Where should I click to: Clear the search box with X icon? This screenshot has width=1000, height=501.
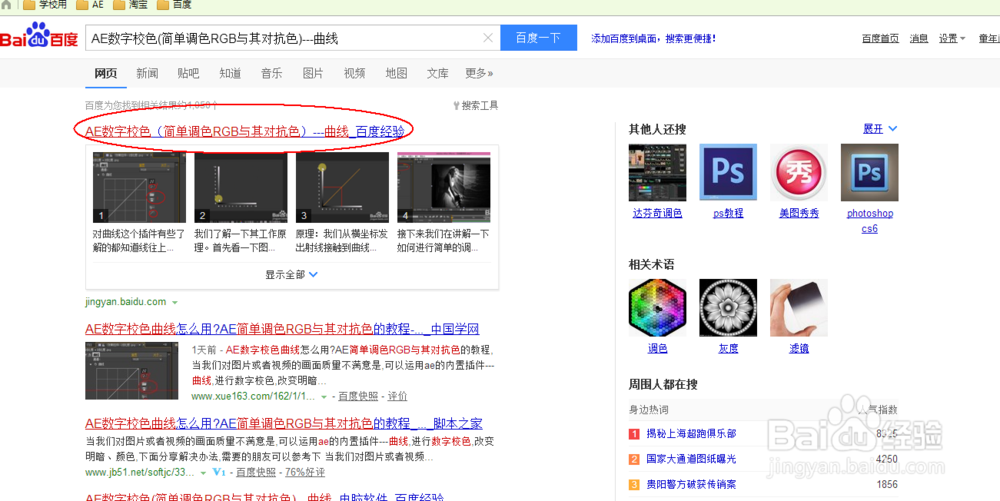tap(488, 38)
